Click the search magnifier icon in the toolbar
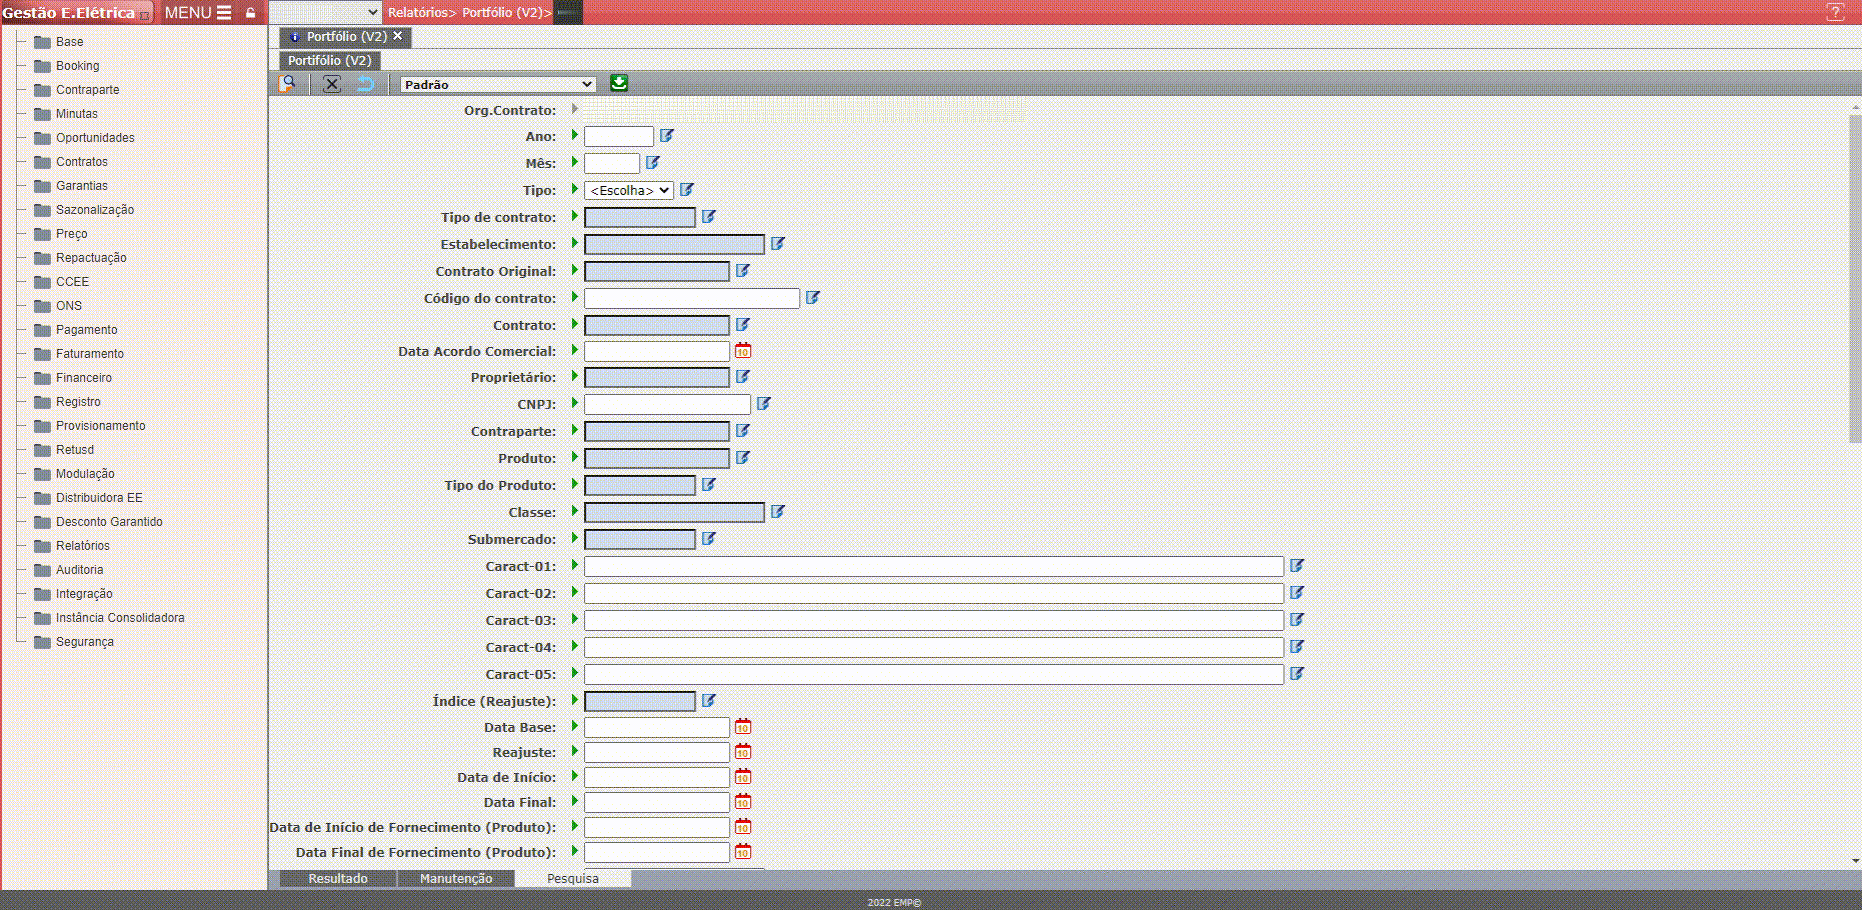Viewport: 1862px width, 910px height. [x=288, y=84]
